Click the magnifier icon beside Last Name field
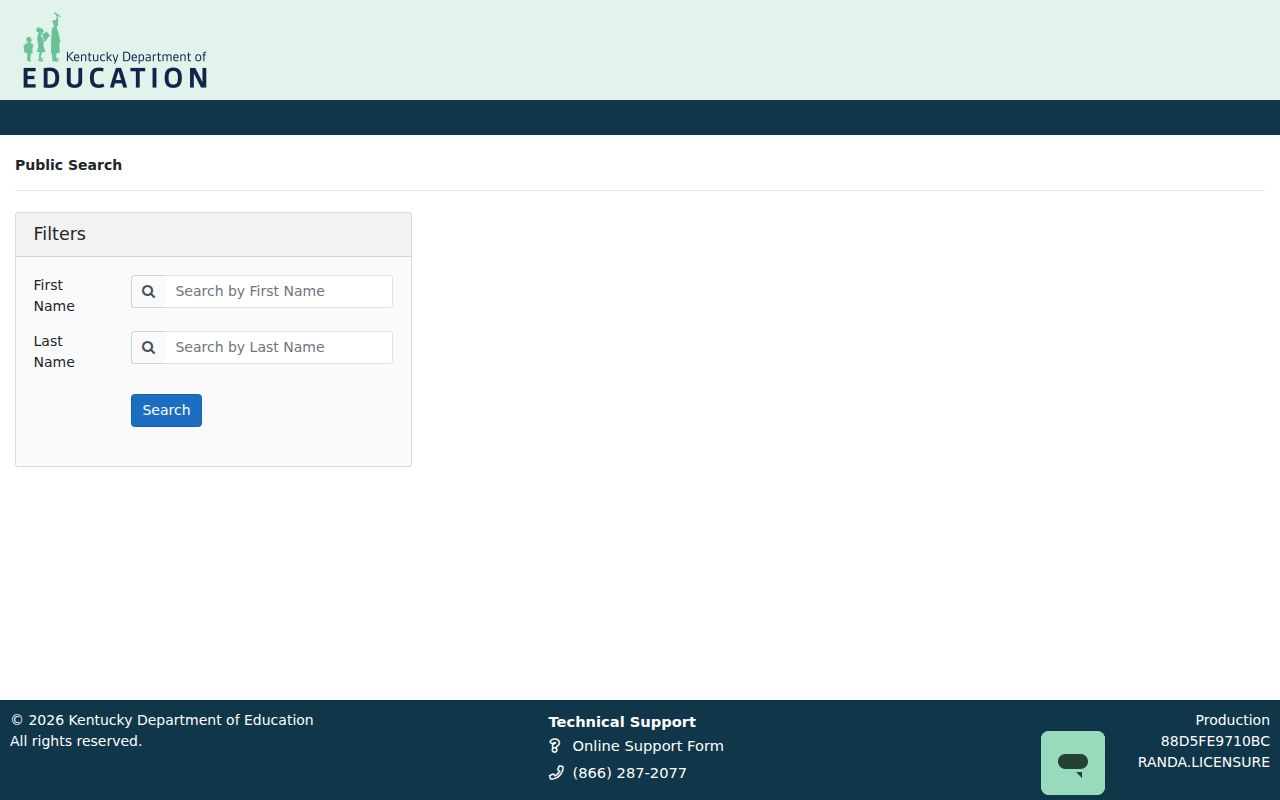Viewport: 1280px width, 800px height. point(148,347)
